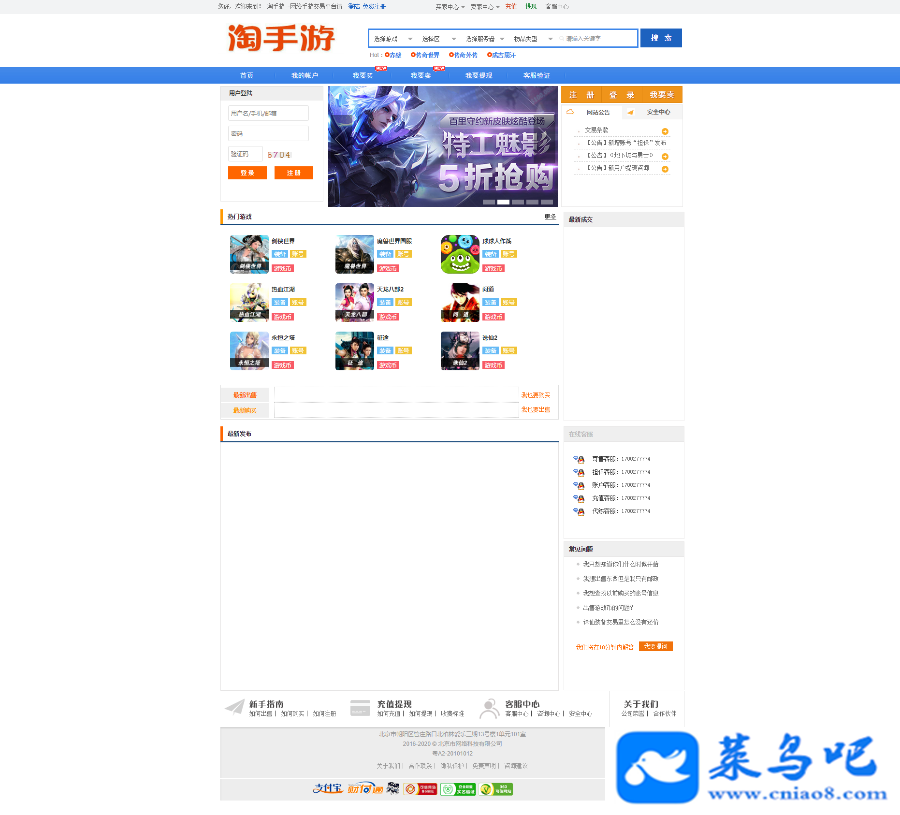Open the 买家中心 dropdown in top bar
Viewport: 900px width, 815px height.
[450, 6]
